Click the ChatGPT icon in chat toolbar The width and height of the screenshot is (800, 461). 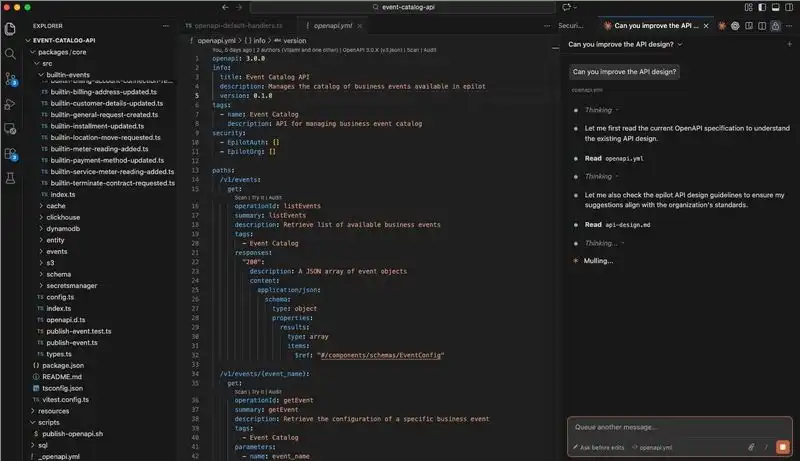735,25
